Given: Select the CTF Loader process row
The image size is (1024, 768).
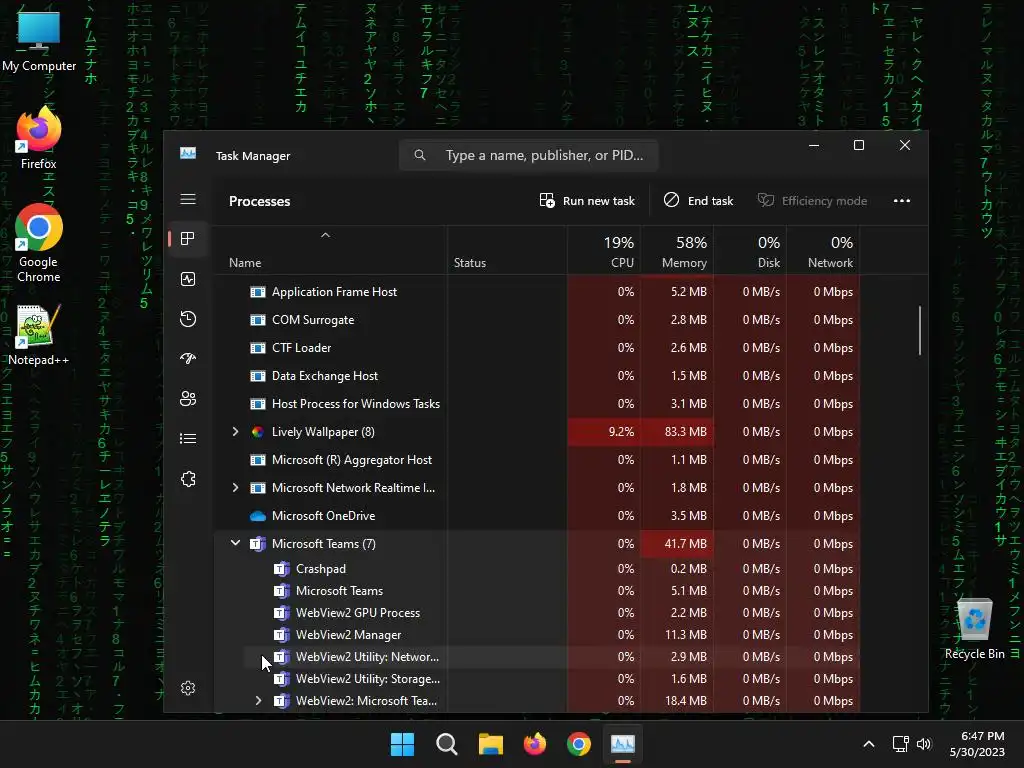Looking at the screenshot, I should [537, 348].
